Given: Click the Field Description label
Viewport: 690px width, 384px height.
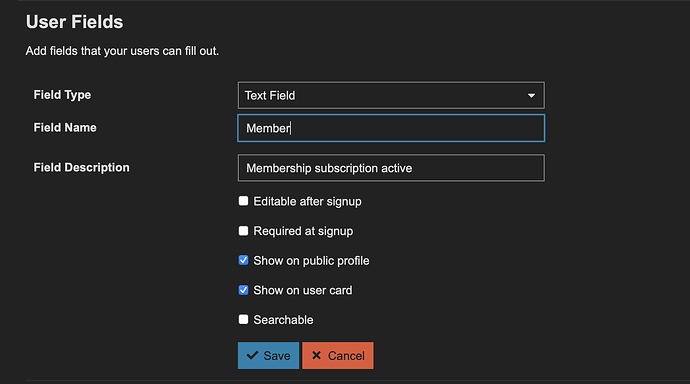Looking at the screenshot, I should click(x=81, y=168).
